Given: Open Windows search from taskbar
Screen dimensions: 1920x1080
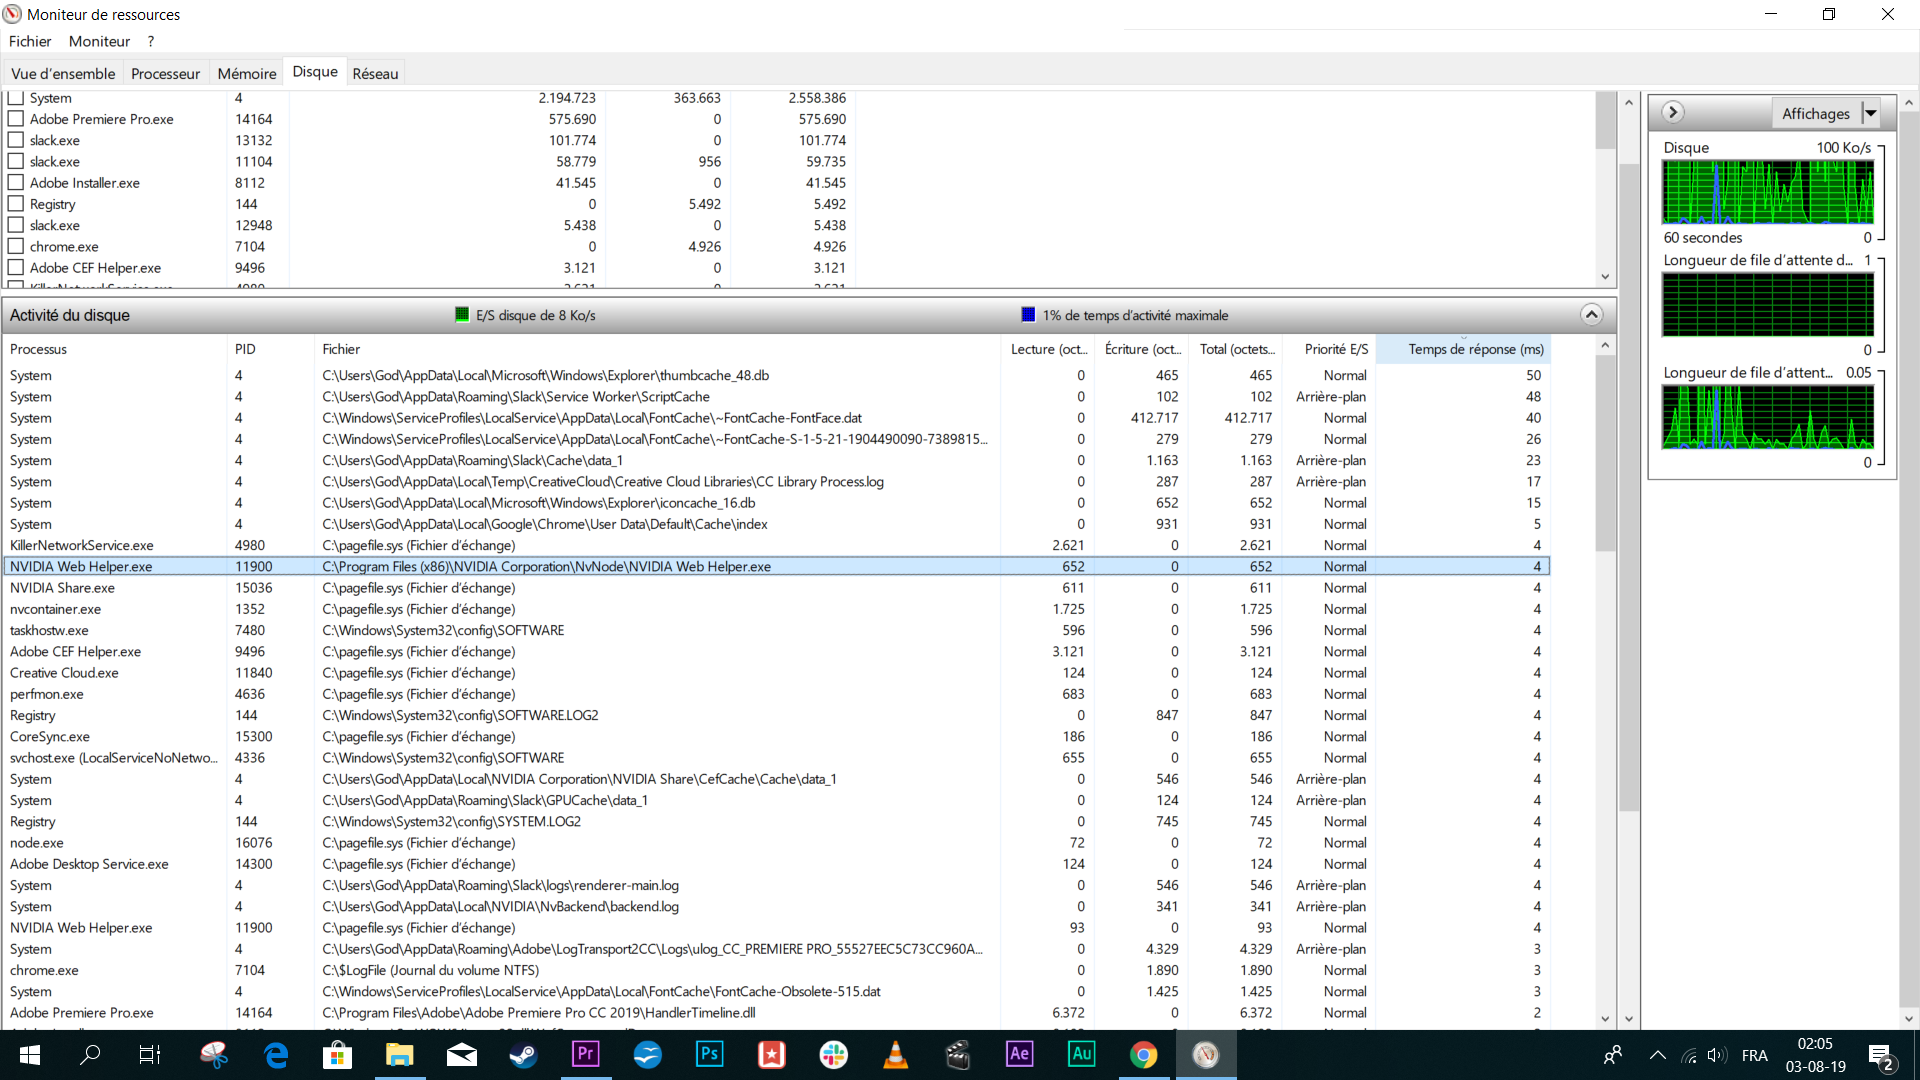Looking at the screenshot, I should [90, 1055].
